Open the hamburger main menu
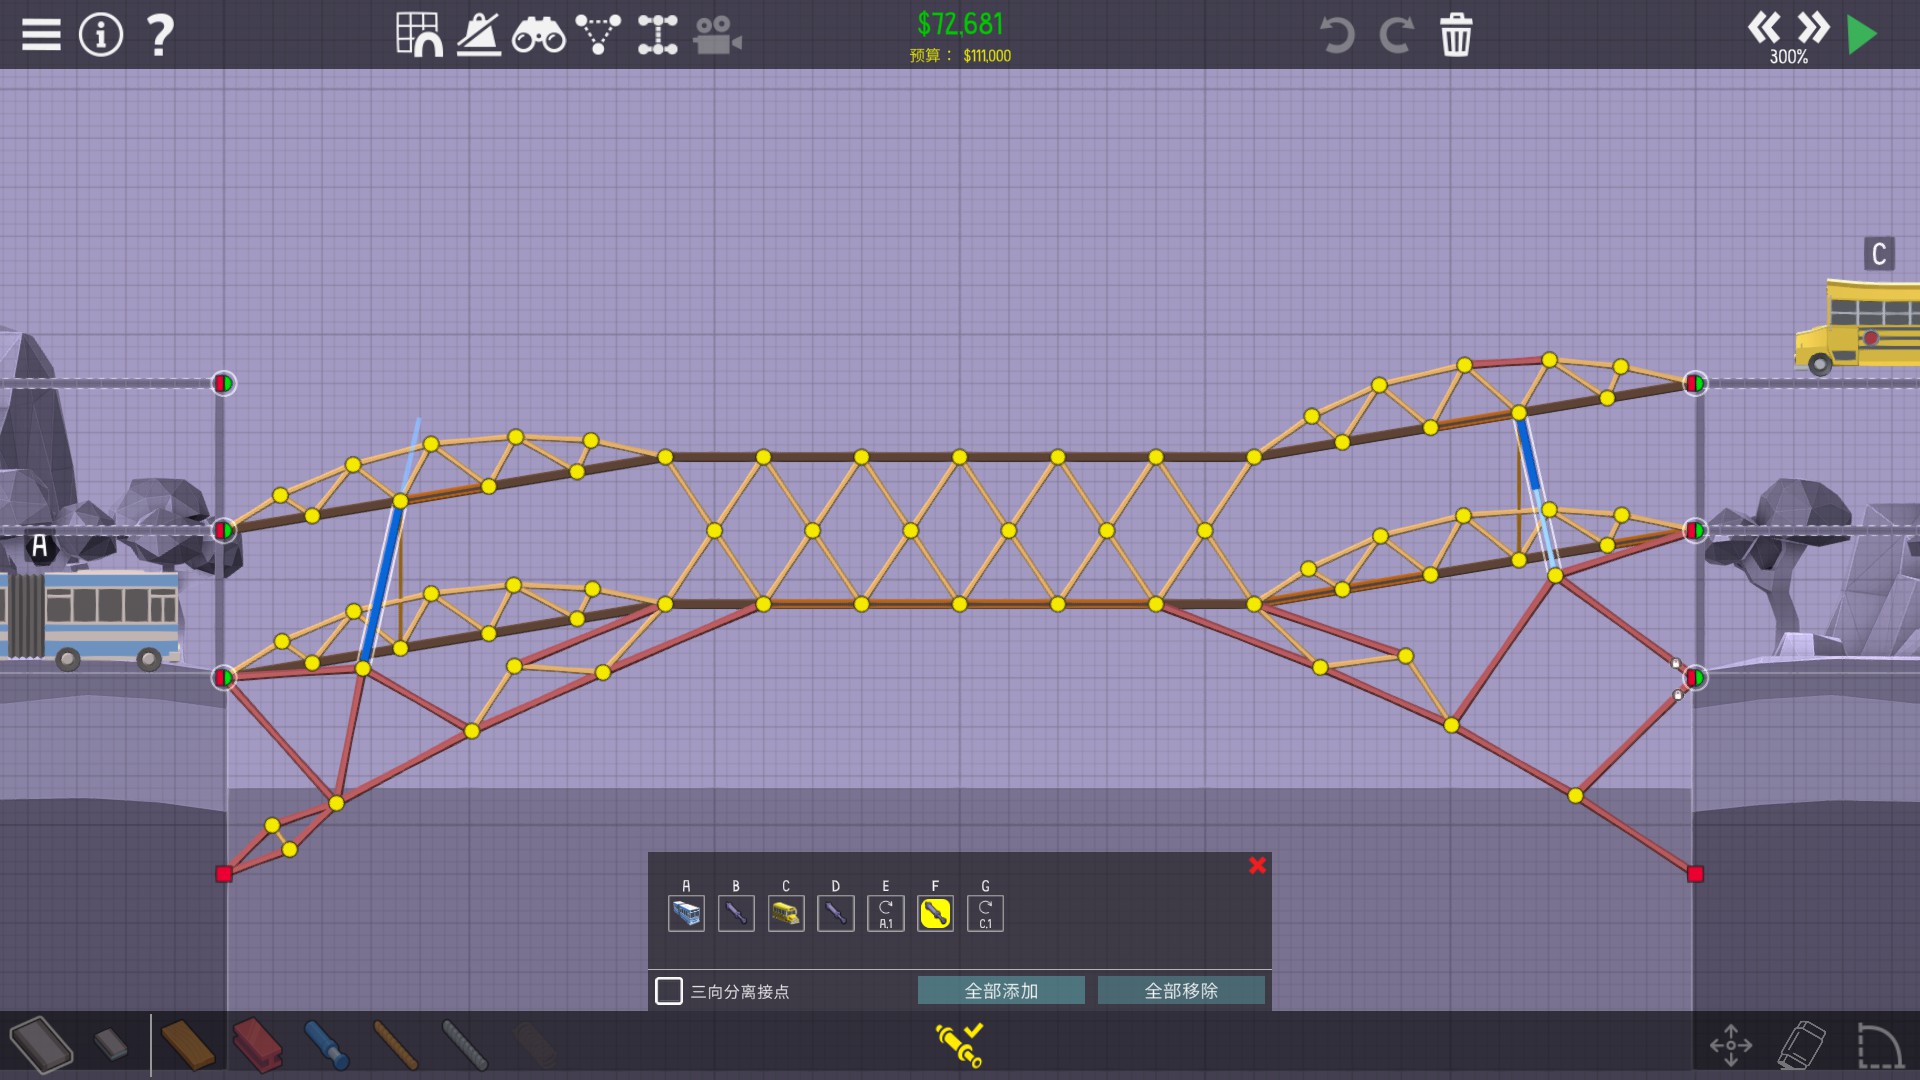 [x=41, y=35]
